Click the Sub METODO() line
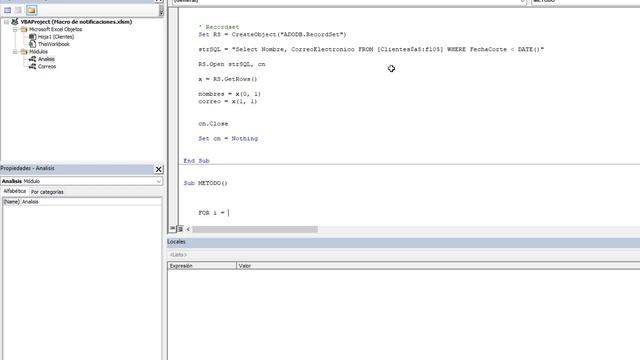 coord(205,183)
